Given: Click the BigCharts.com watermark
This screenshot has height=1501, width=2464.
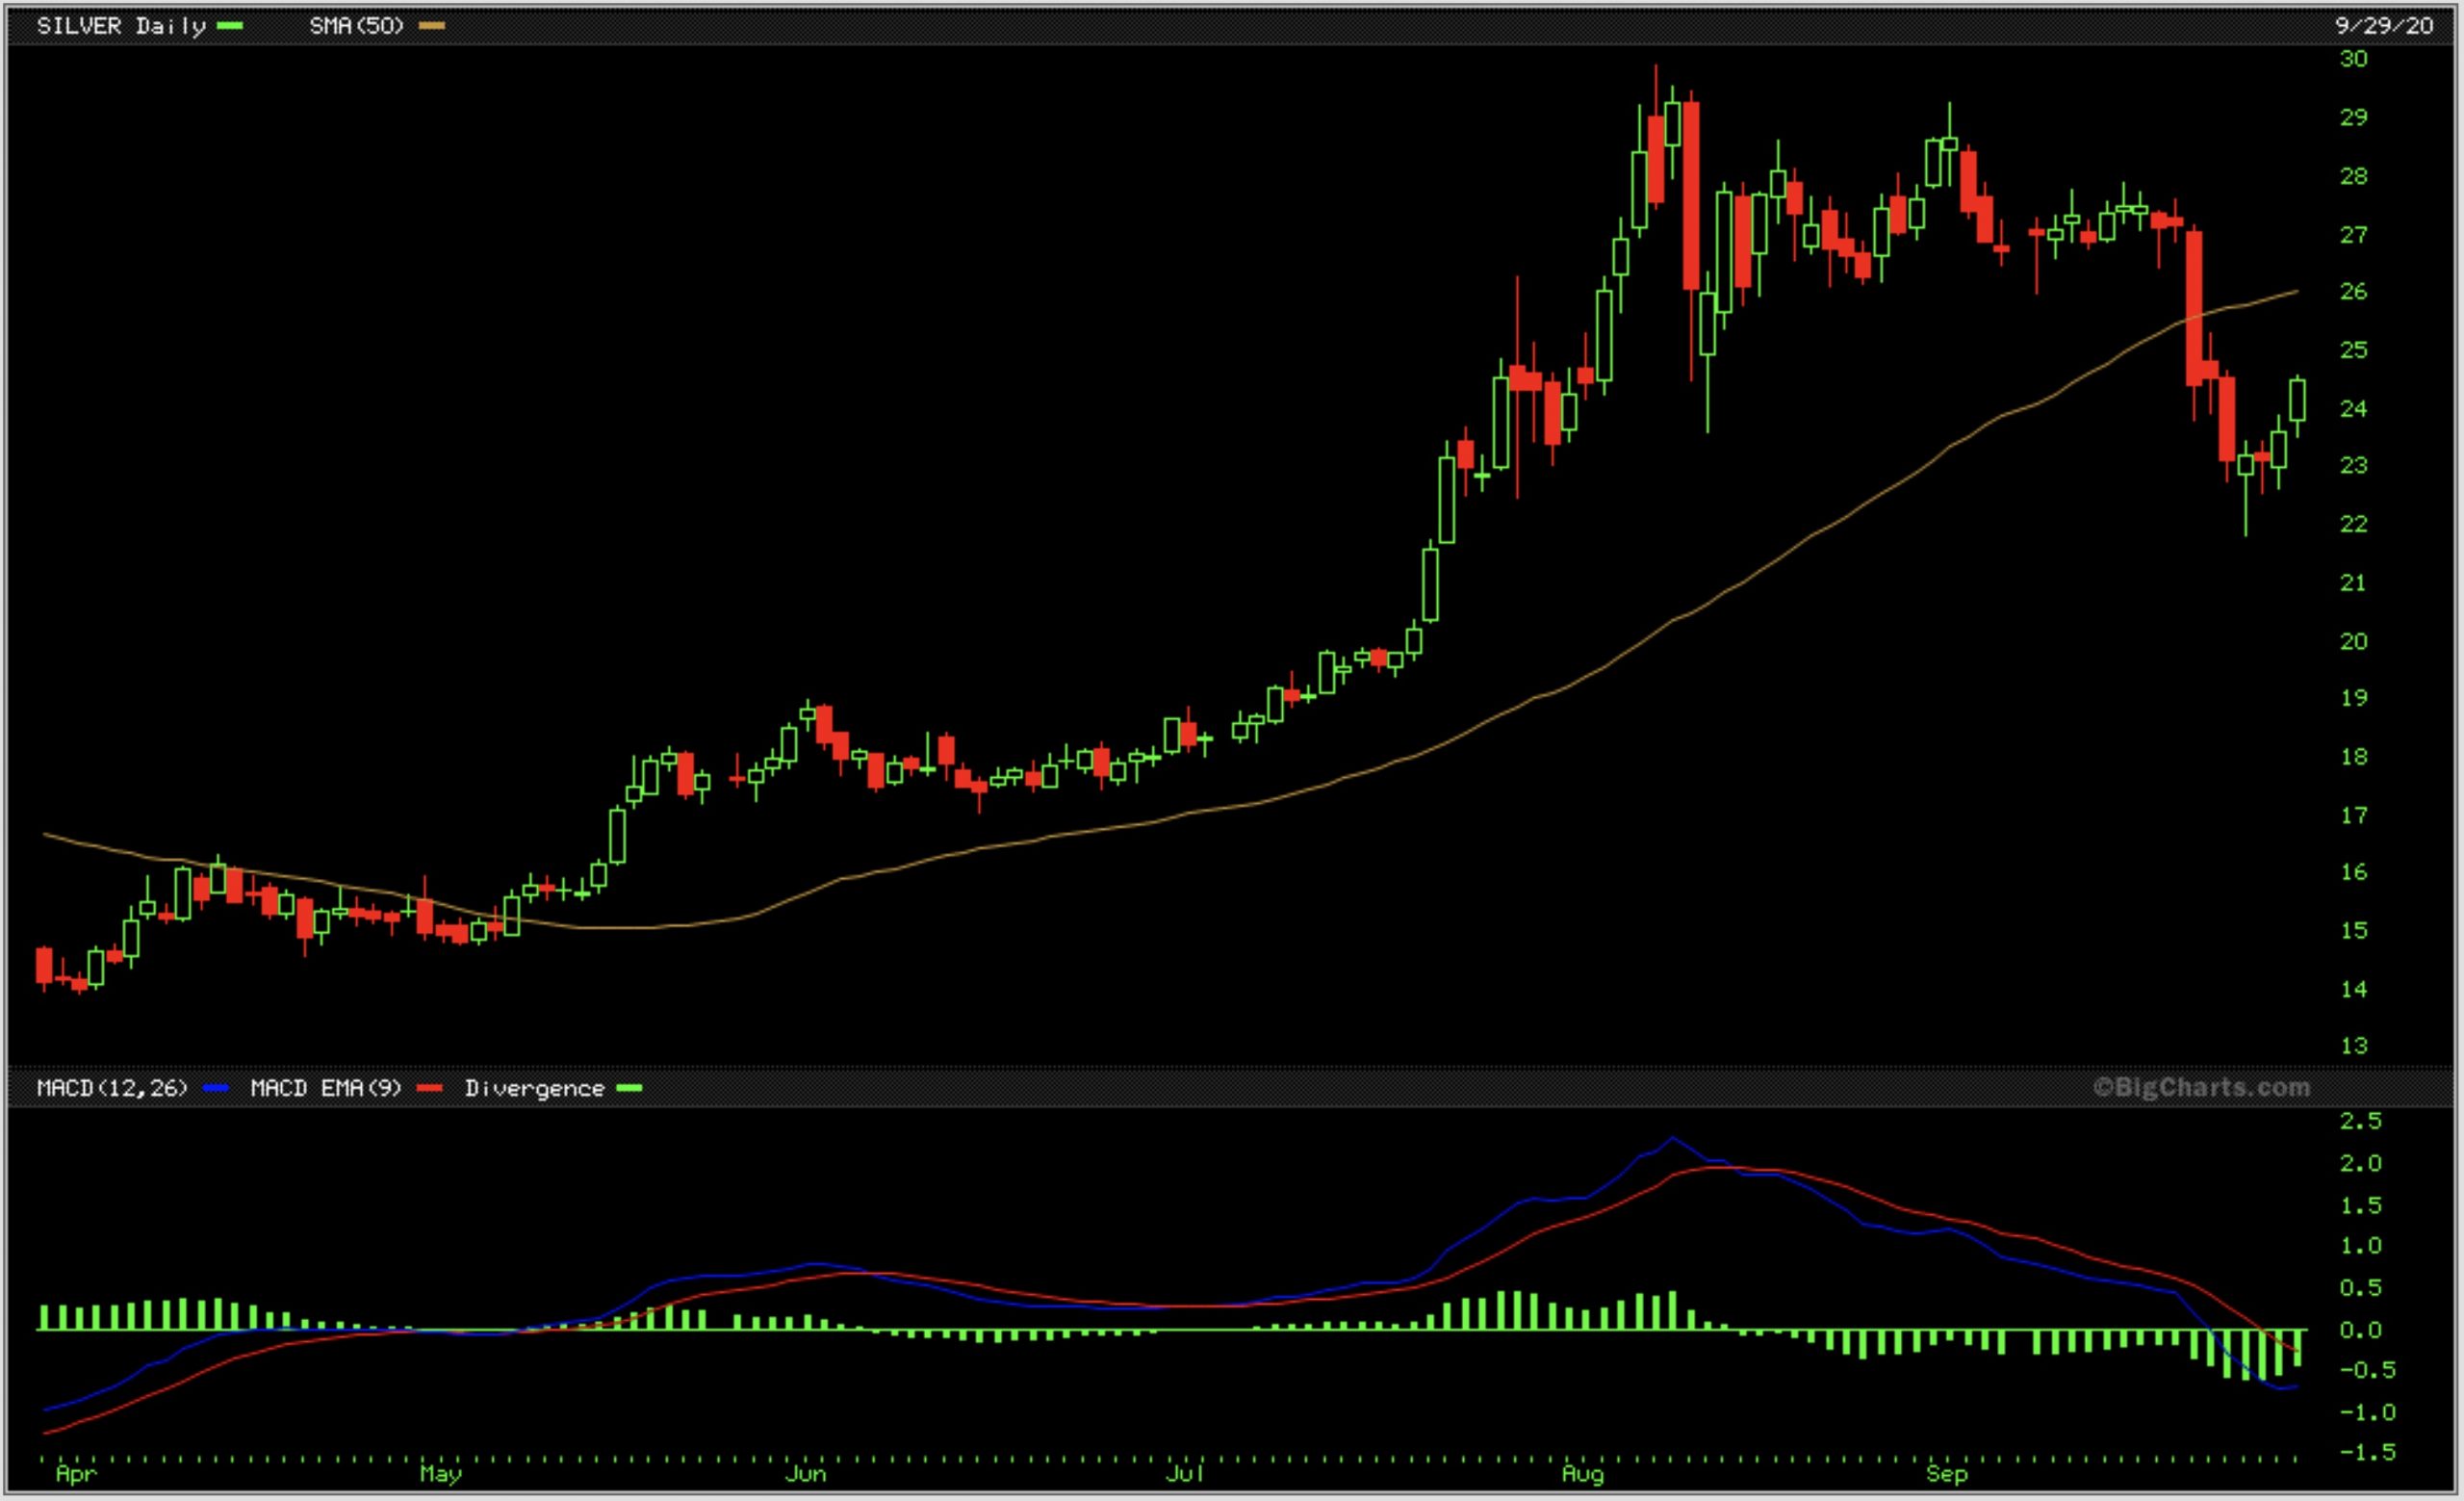Looking at the screenshot, I should 2201,1087.
